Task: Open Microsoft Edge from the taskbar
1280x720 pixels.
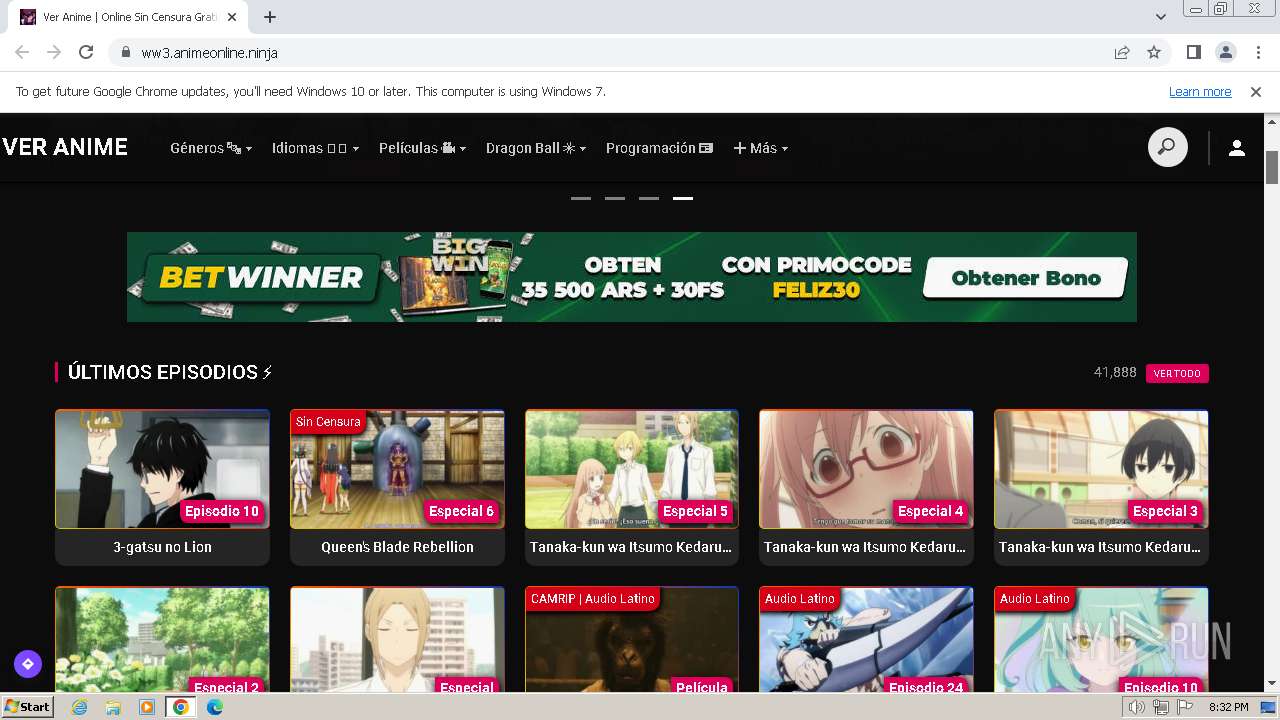Action: [x=215, y=707]
